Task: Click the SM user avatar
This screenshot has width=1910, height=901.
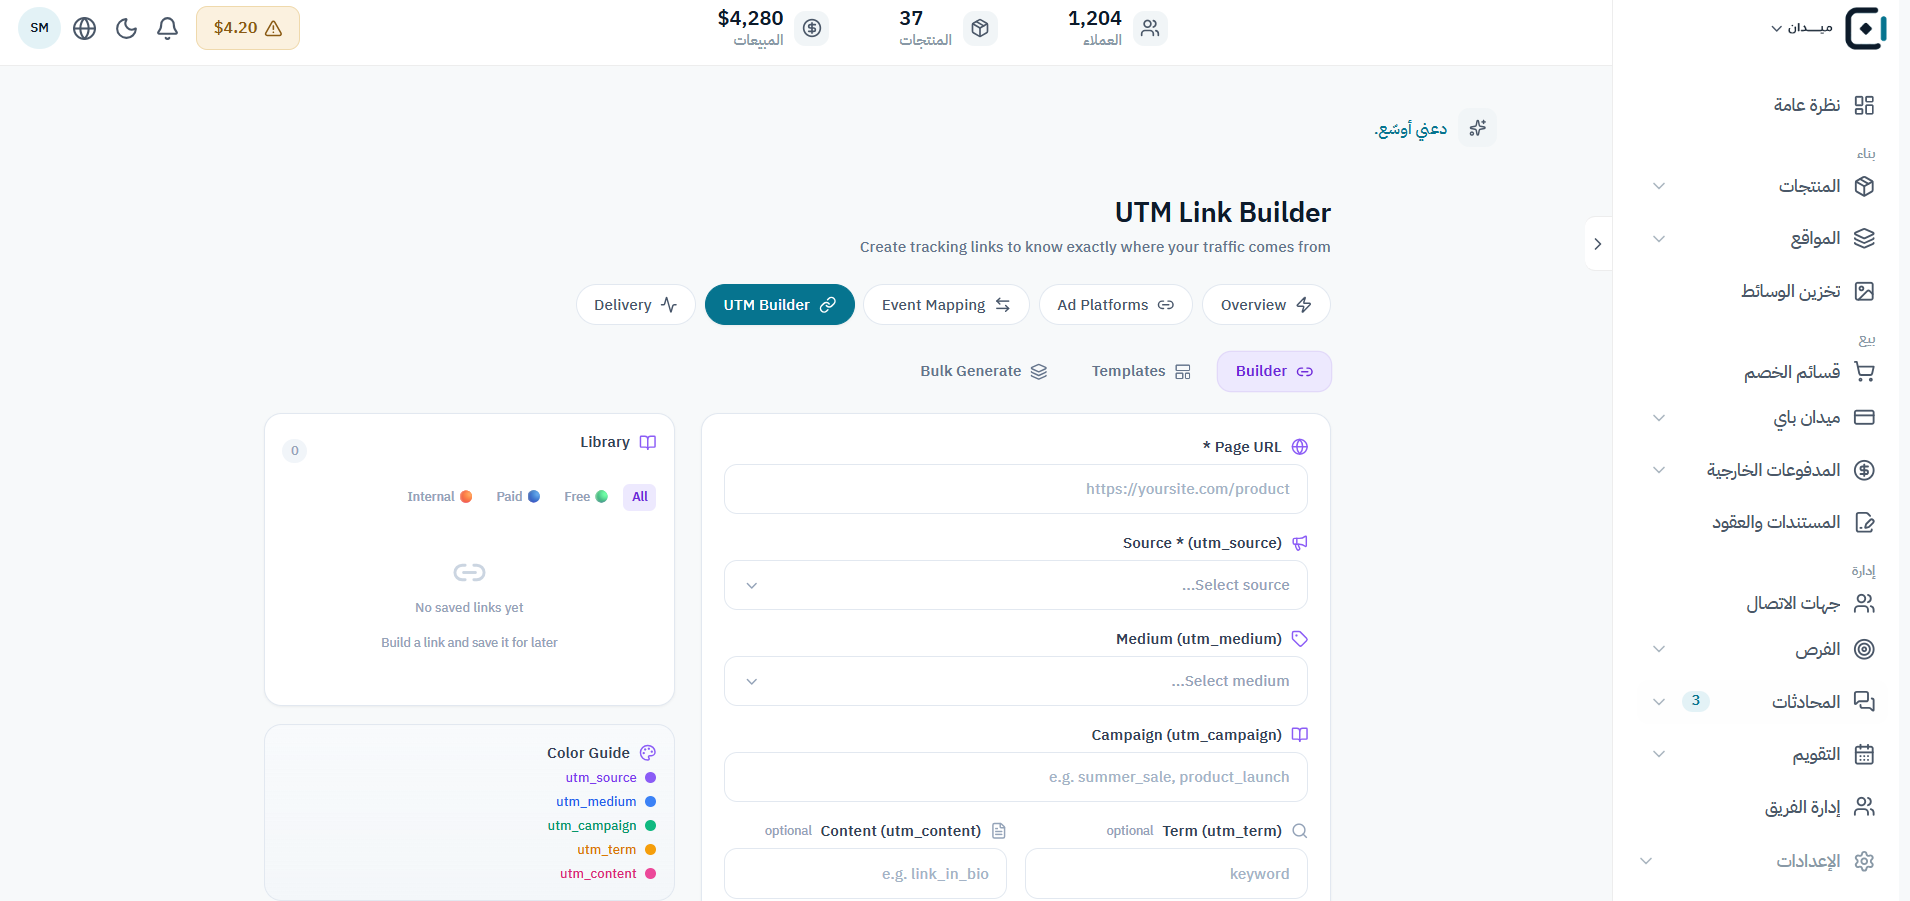Action: [x=40, y=28]
